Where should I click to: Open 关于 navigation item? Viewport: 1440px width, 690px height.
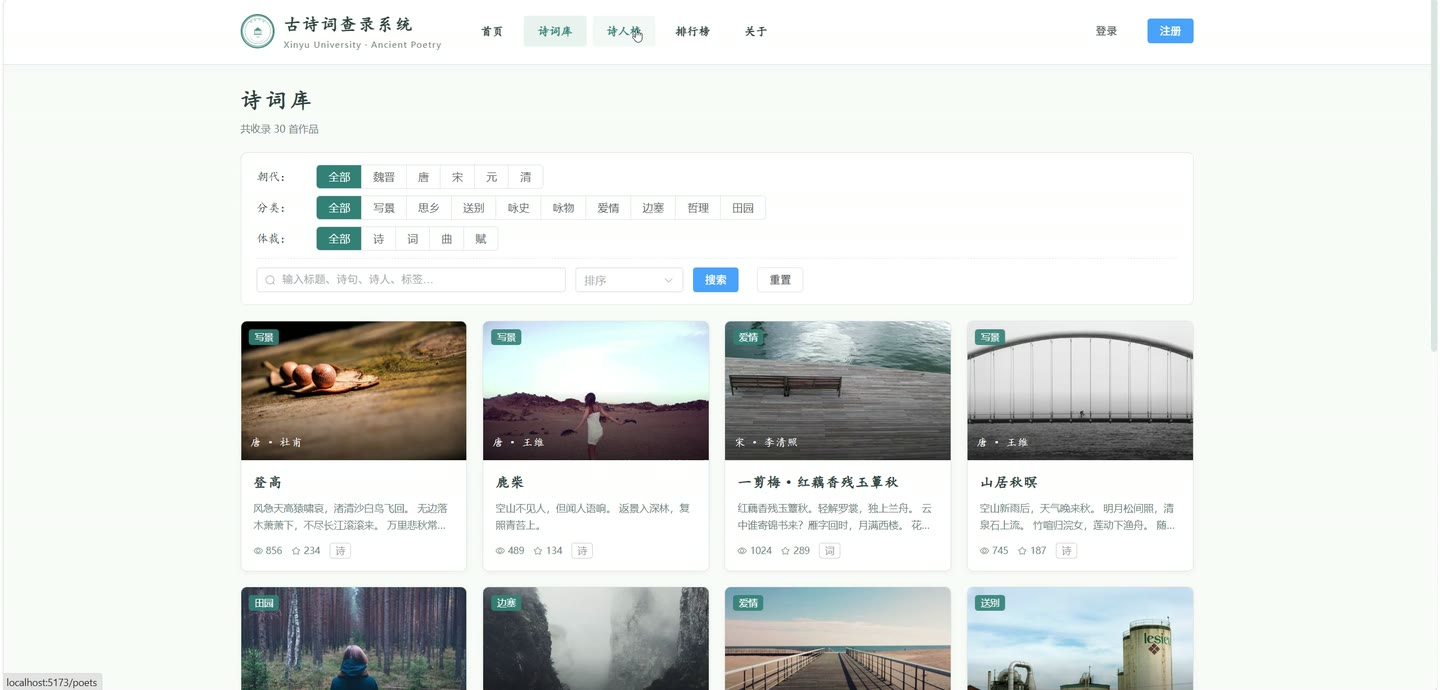click(x=756, y=31)
